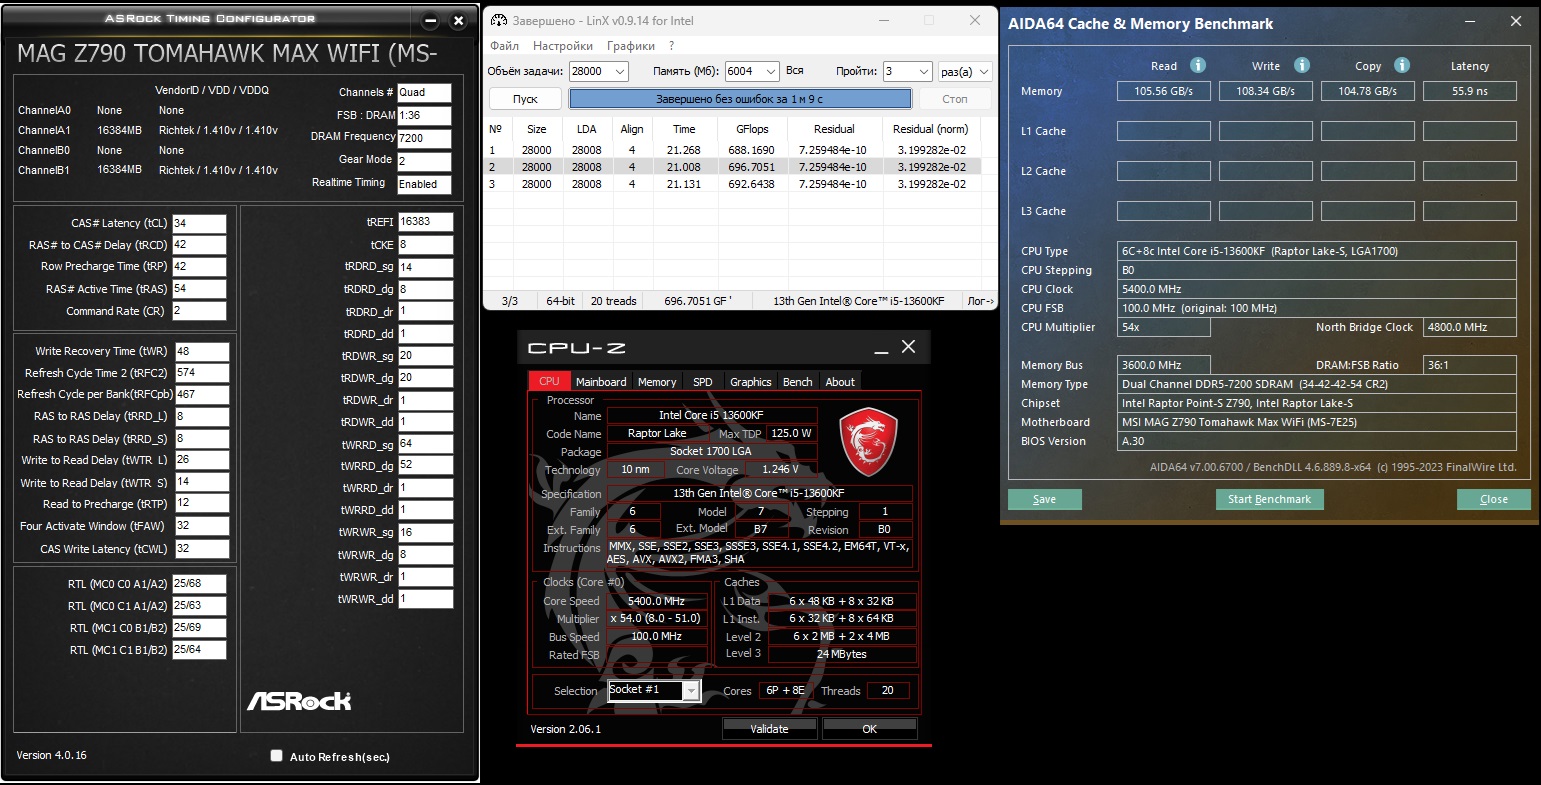Minimize the ASRock Timing Configurator window
1541x785 pixels.
pyautogui.click(x=430, y=20)
